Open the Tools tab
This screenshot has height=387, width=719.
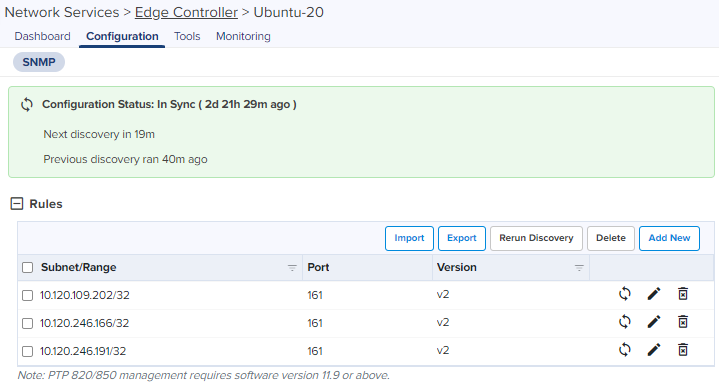point(187,36)
